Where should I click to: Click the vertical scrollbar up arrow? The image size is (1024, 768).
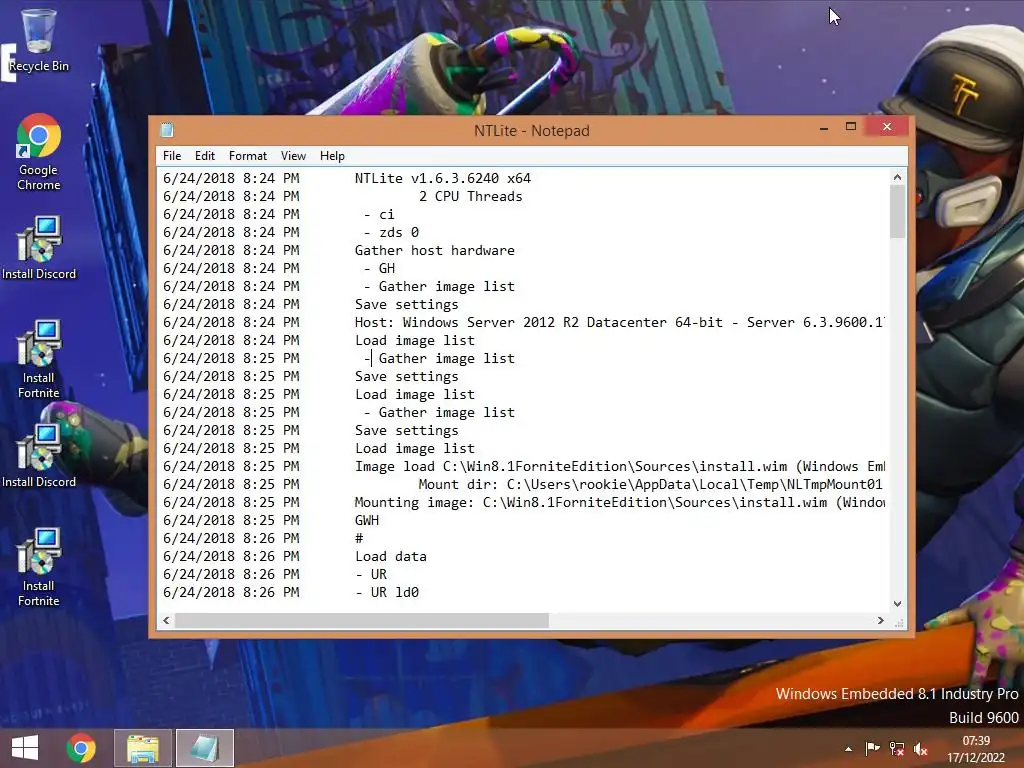click(897, 177)
